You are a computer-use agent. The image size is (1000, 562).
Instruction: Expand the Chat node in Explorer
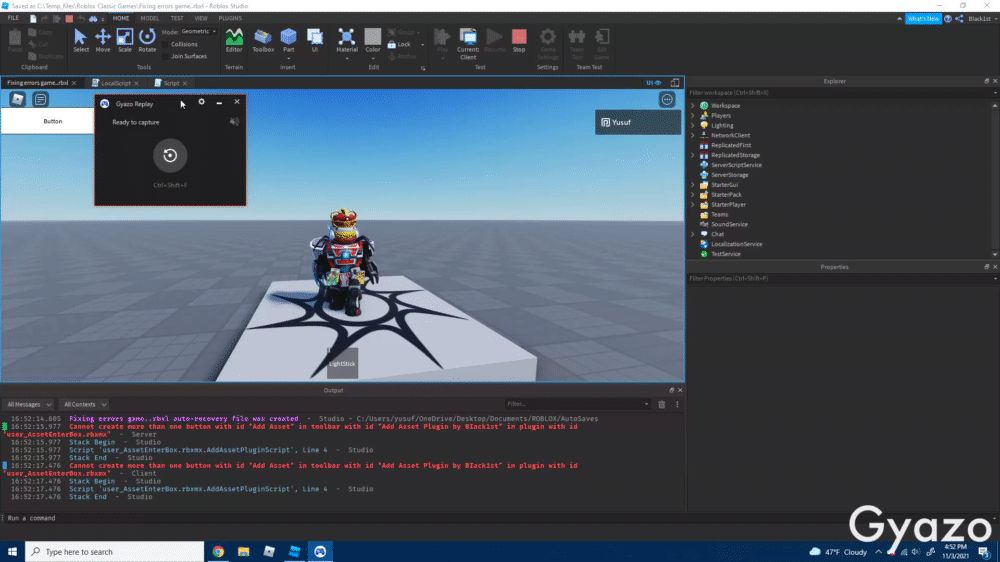[x=693, y=234]
